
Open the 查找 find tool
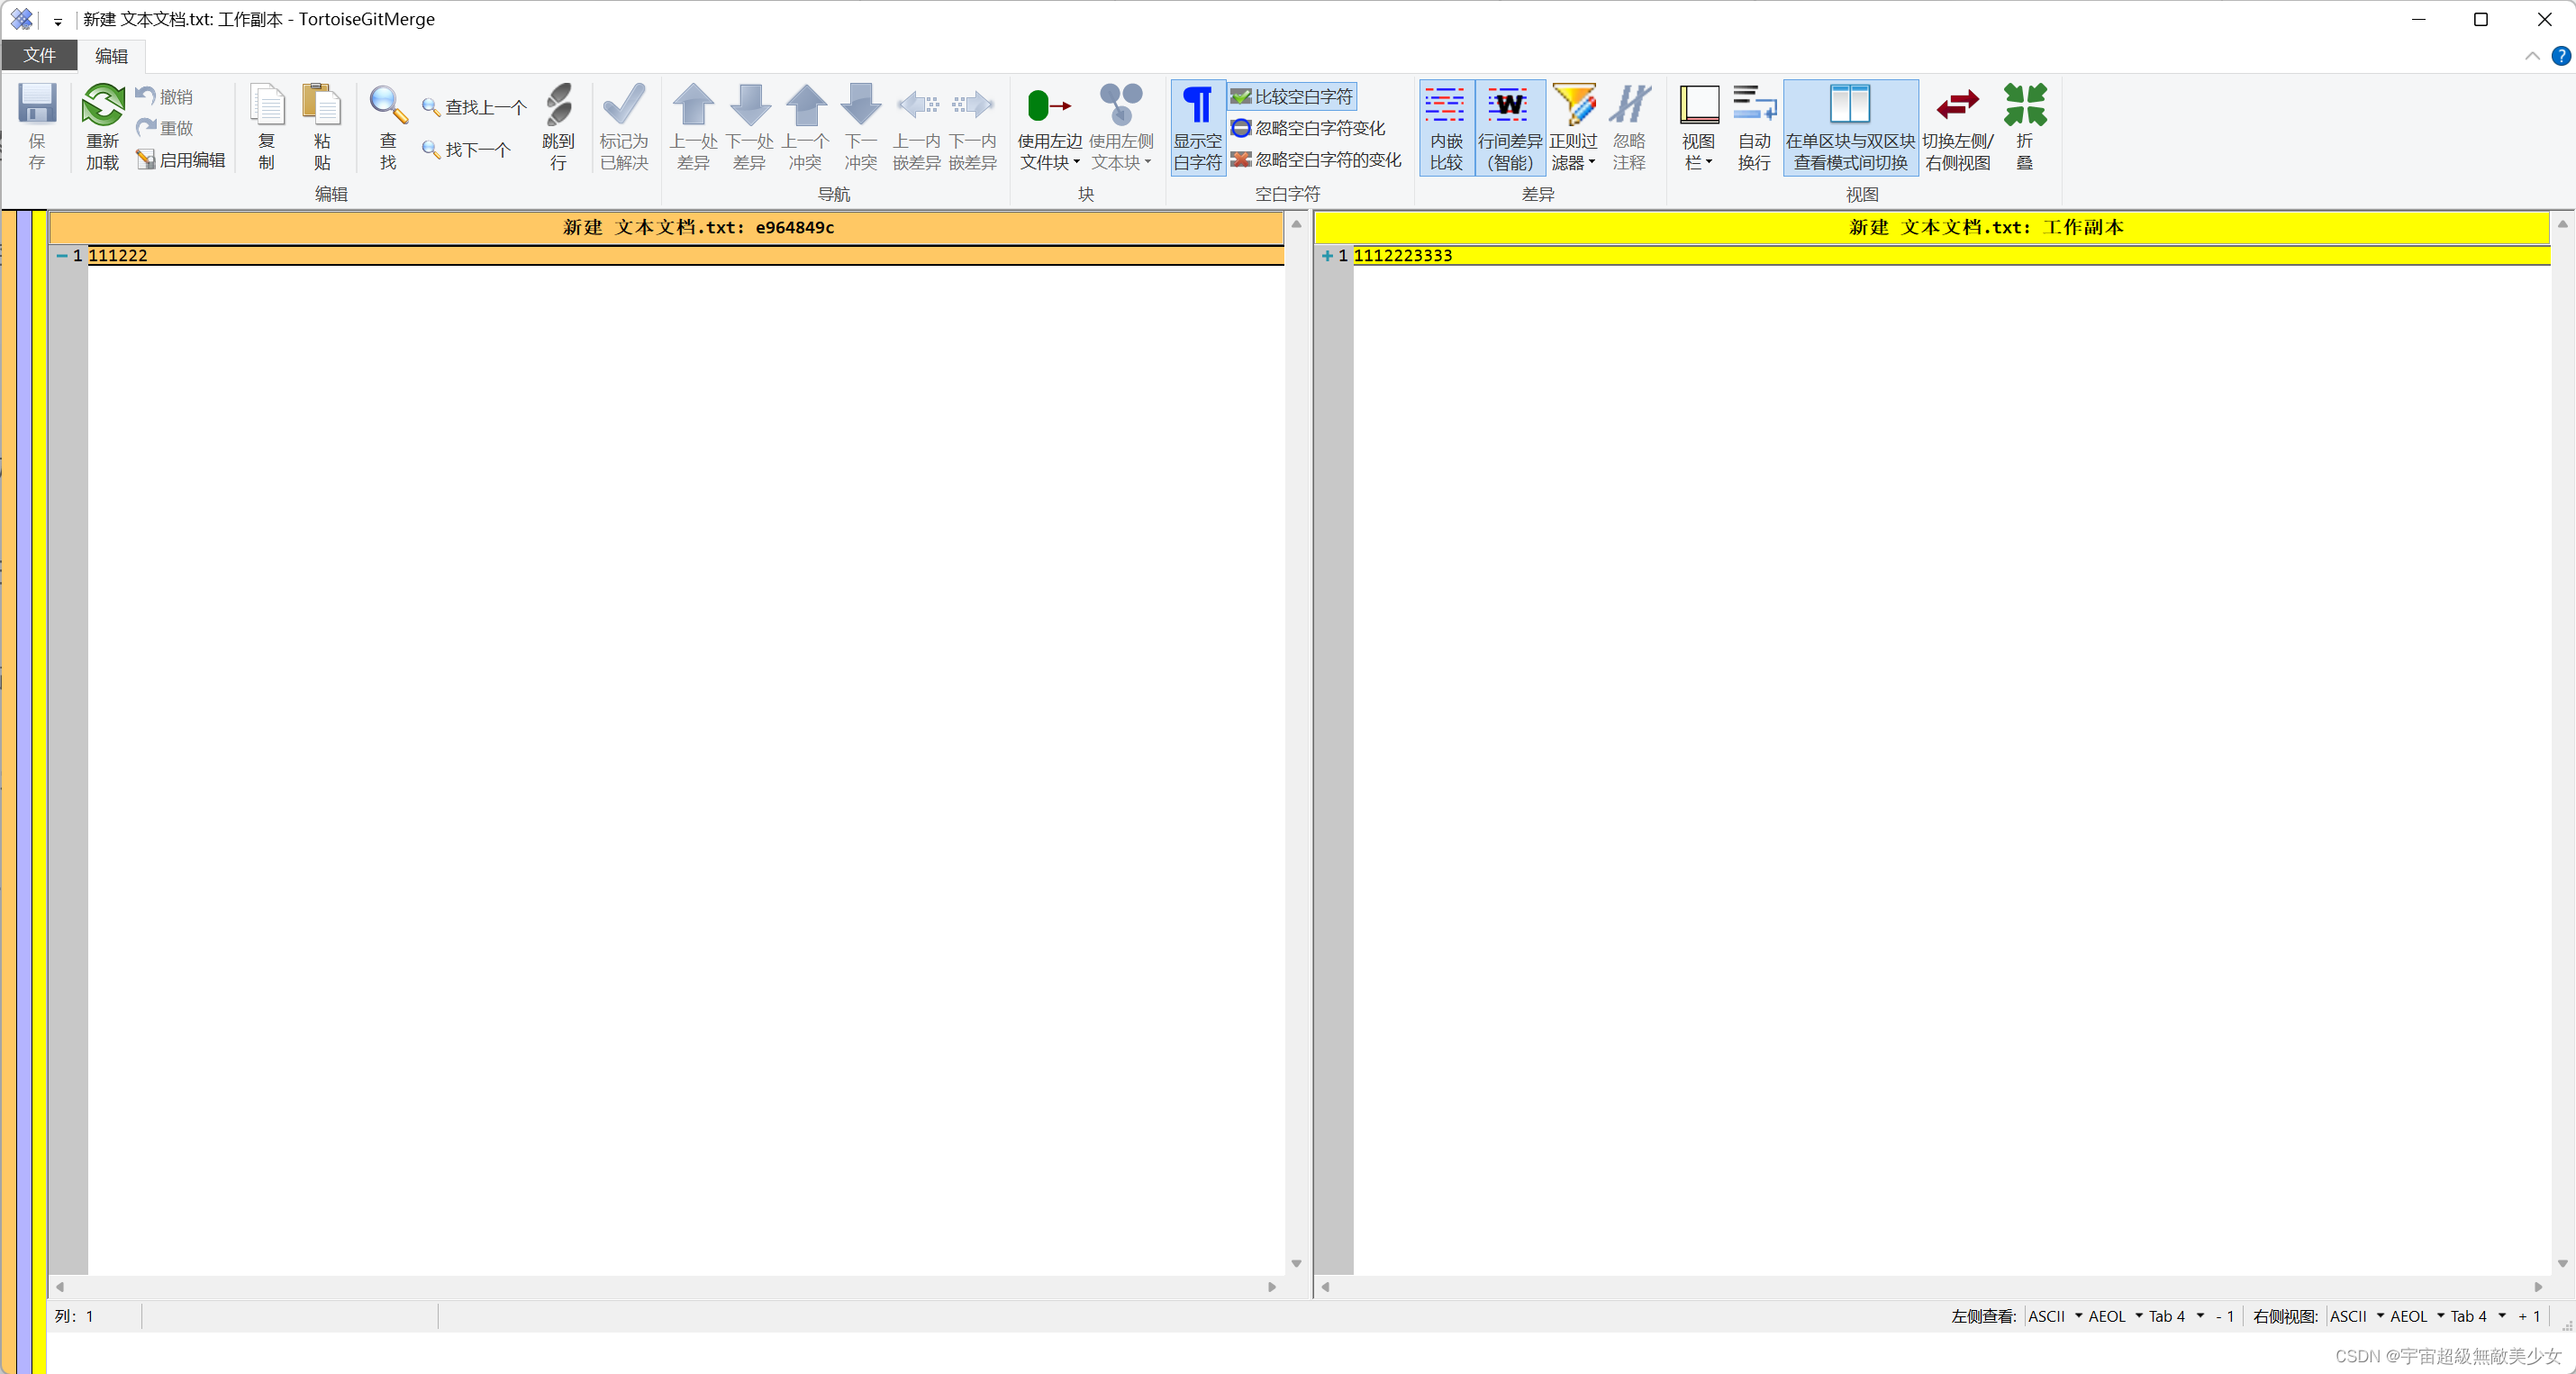(388, 127)
